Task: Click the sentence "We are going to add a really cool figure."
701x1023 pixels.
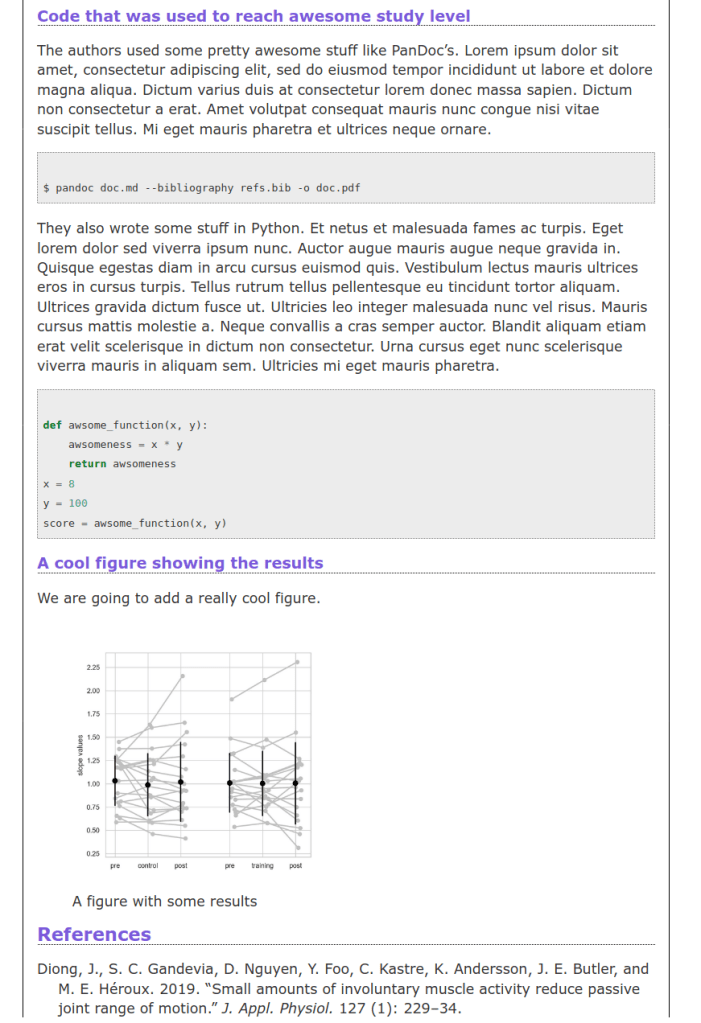Action: tap(179, 598)
